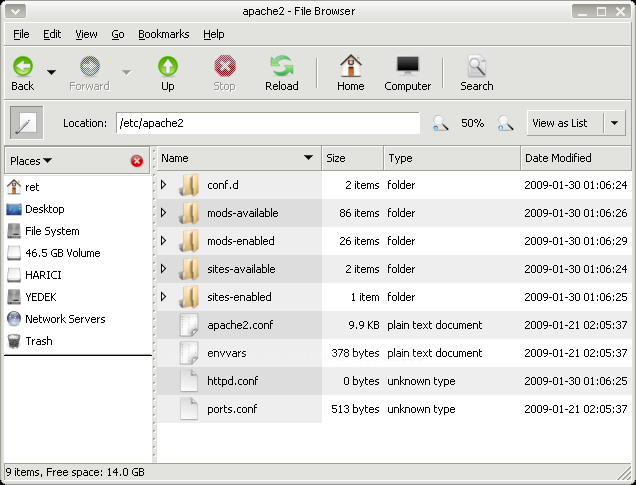Expand the sites-available folder tree
The height and width of the screenshot is (485, 636).
(x=163, y=269)
